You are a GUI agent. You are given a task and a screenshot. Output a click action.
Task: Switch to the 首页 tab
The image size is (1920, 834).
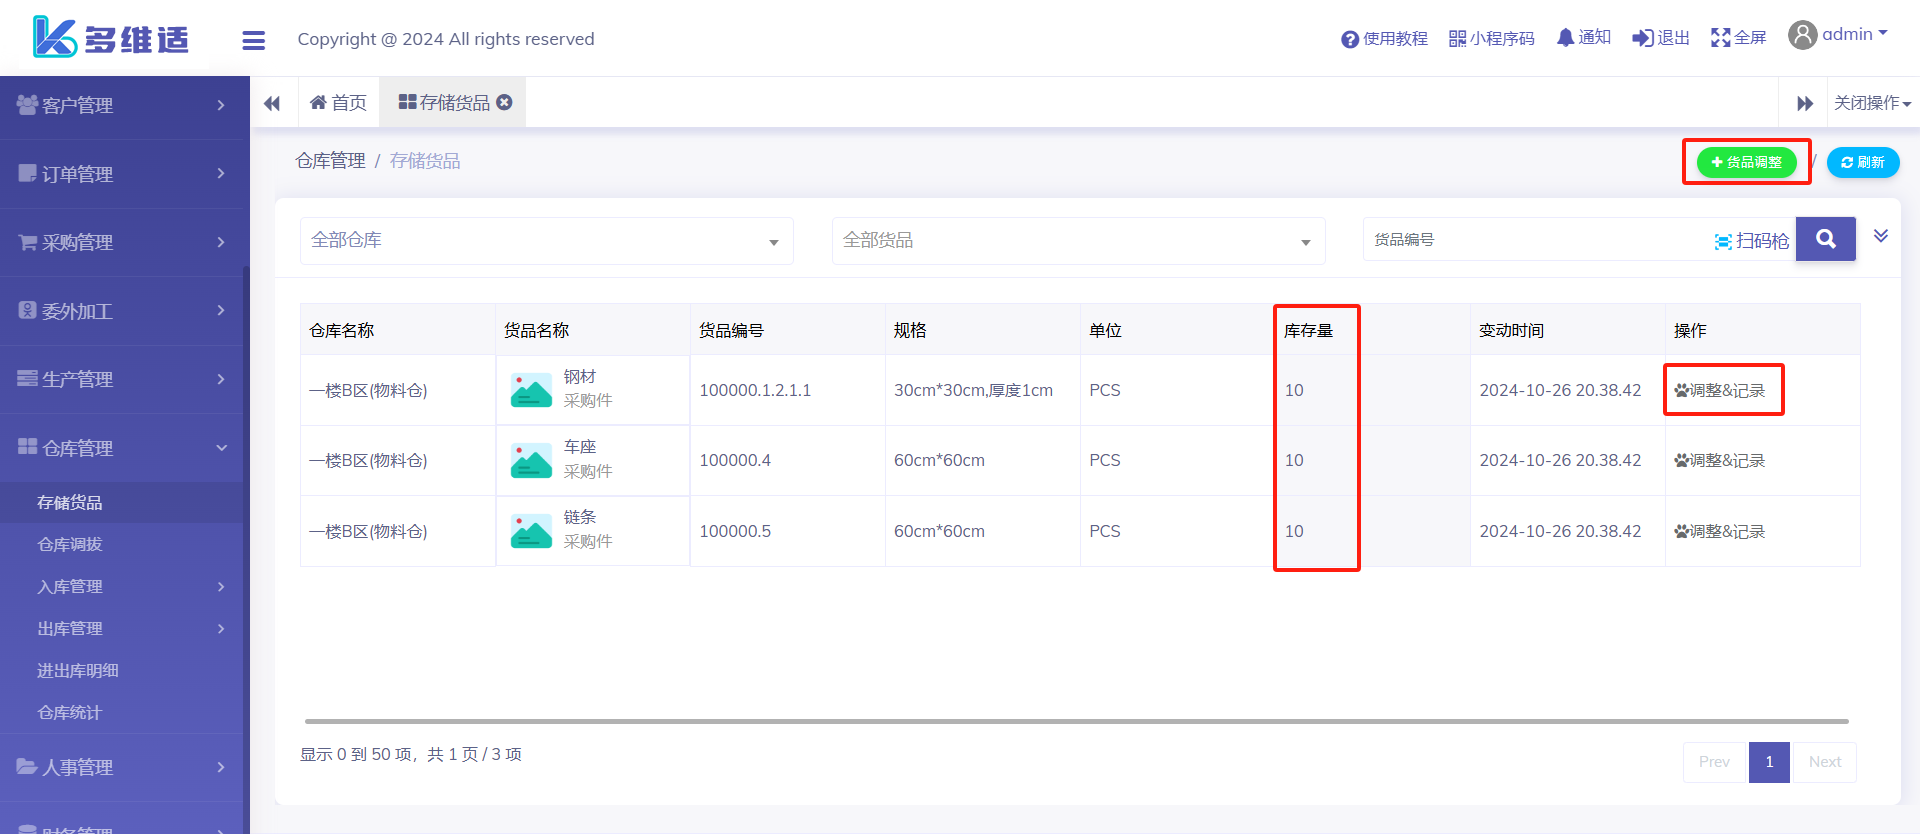point(338,103)
